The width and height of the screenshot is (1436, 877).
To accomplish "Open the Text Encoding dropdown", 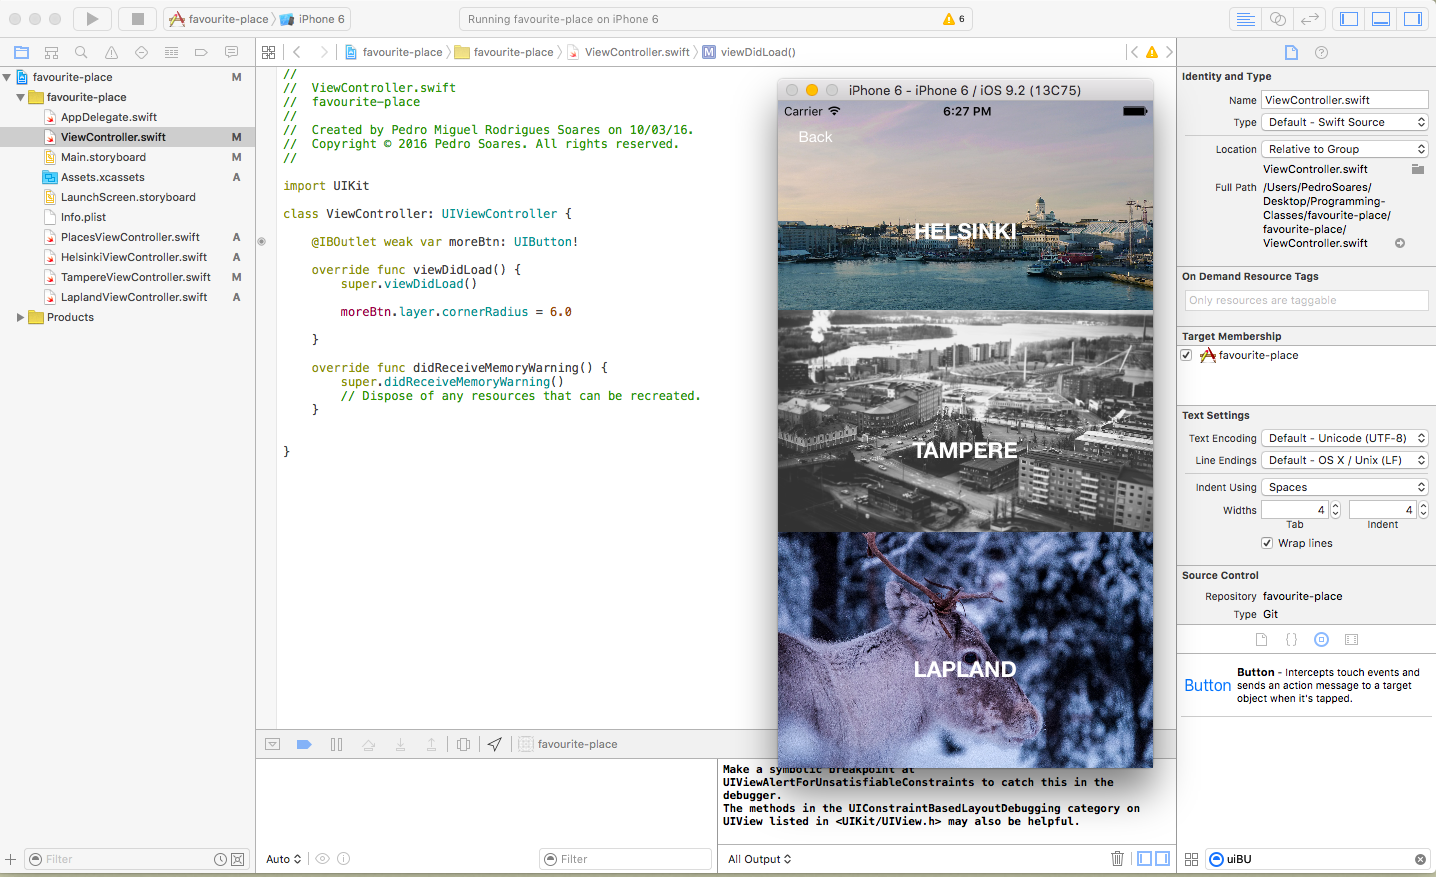I will pyautogui.click(x=1345, y=438).
